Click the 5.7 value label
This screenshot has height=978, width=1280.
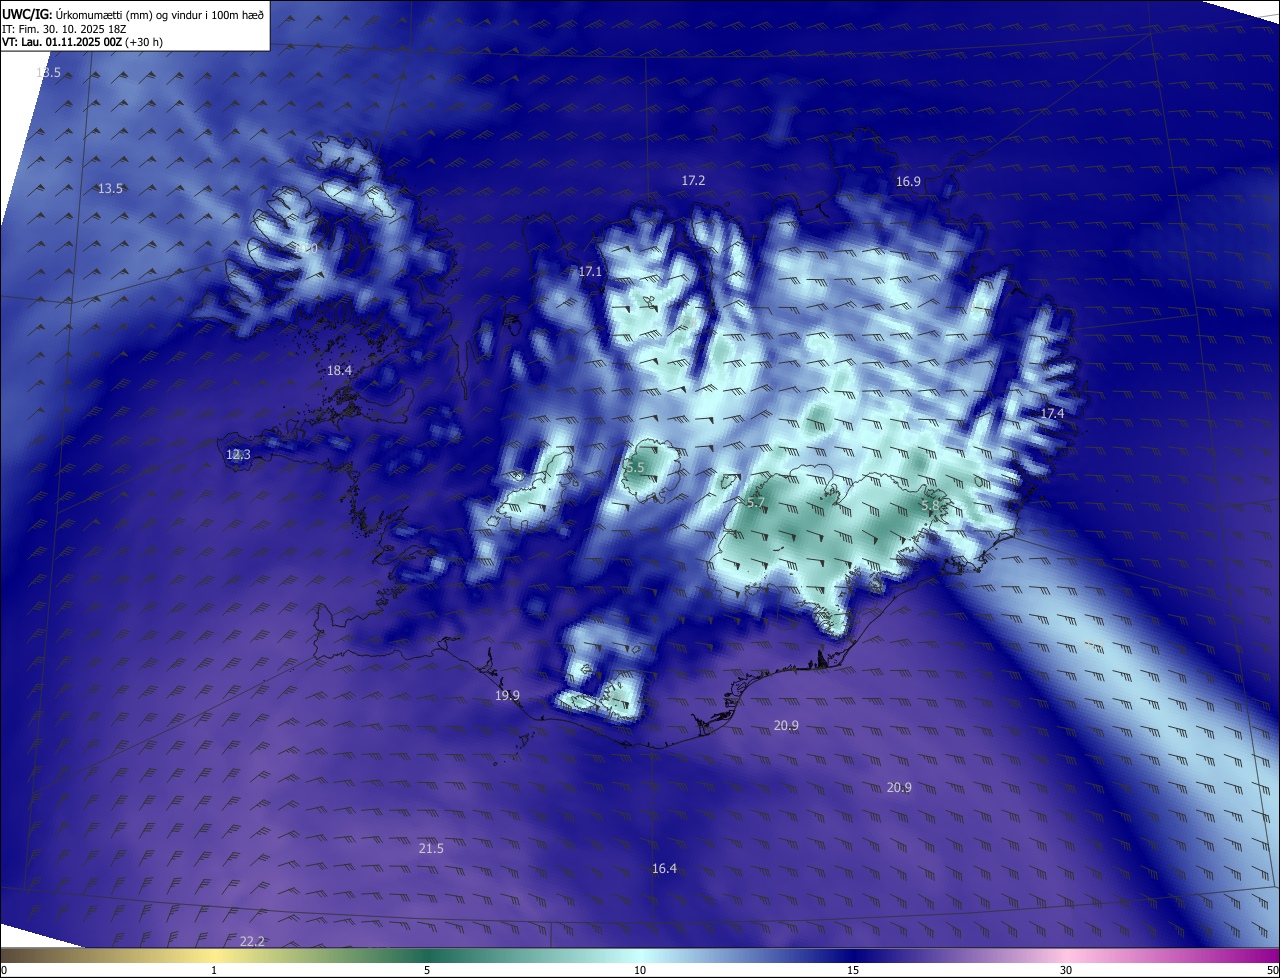click(x=755, y=502)
